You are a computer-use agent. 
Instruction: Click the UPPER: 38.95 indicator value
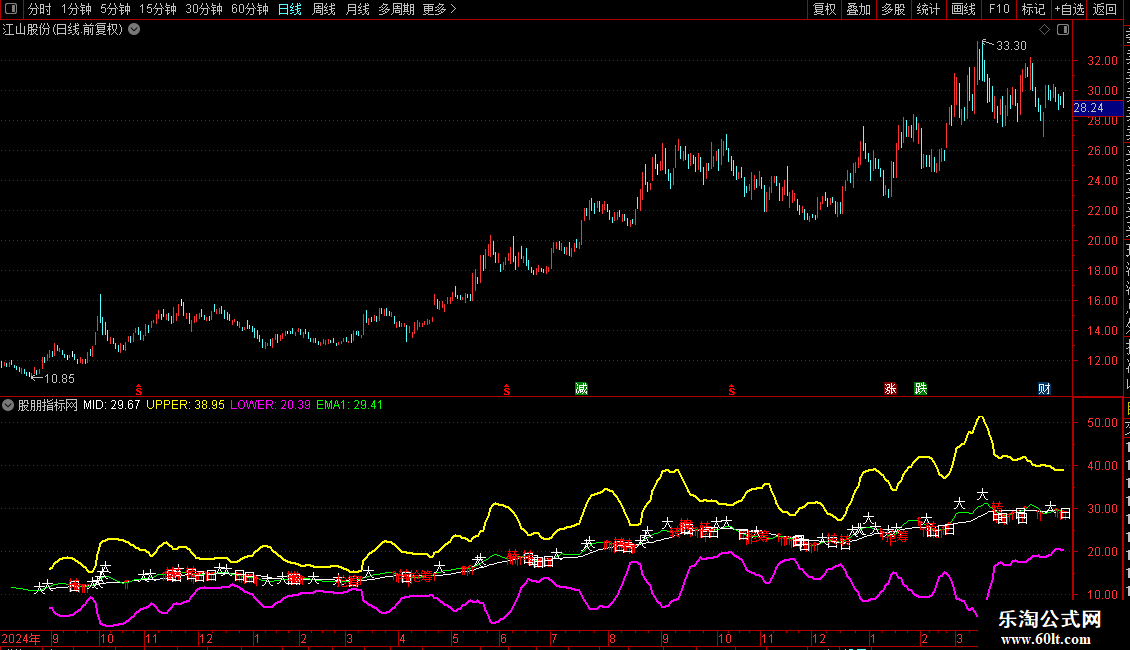pyautogui.click(x=185, y=405)
